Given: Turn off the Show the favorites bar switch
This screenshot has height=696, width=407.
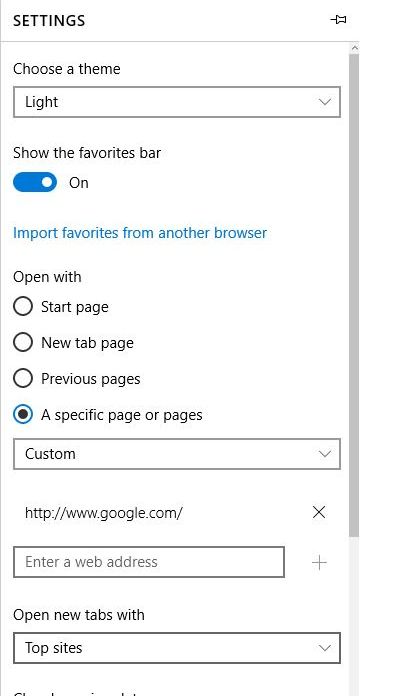Looking at the screenshot, I should 35,182.
